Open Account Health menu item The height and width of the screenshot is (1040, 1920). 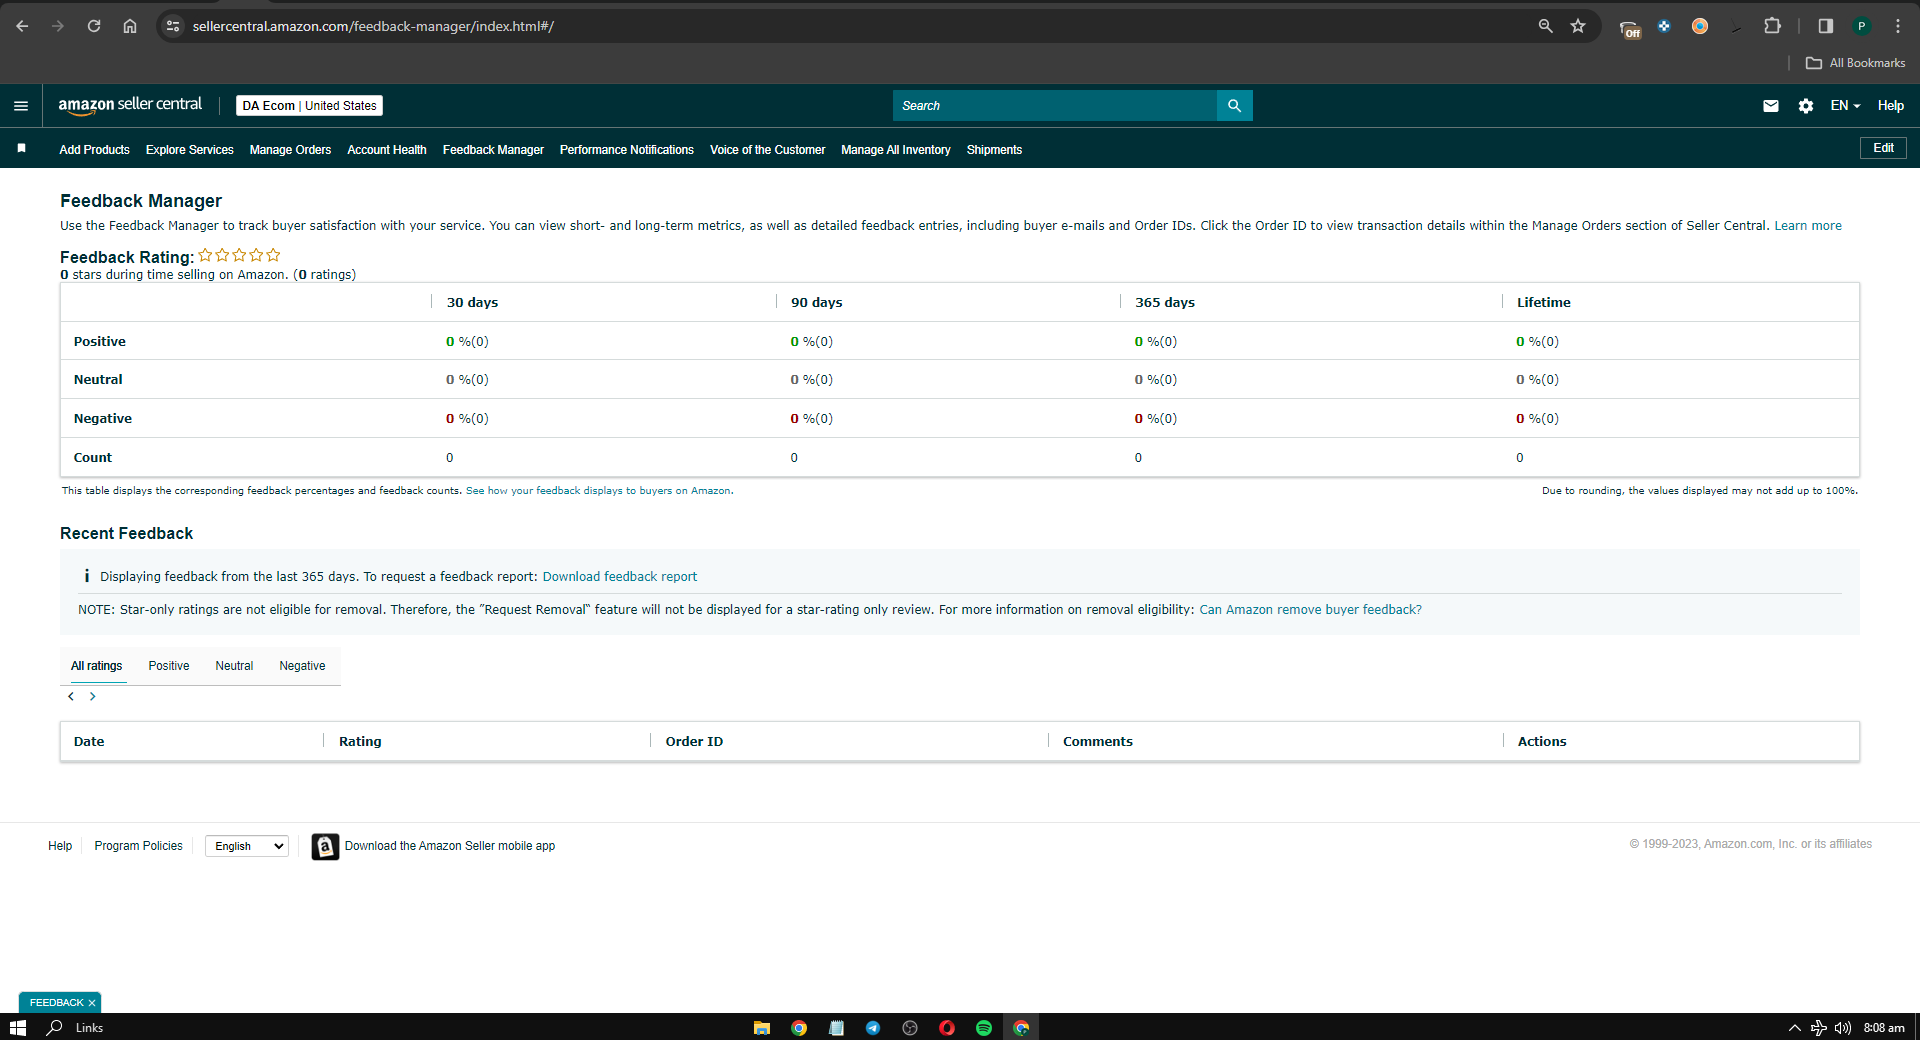pyautogui.click(x=387, y=150)
